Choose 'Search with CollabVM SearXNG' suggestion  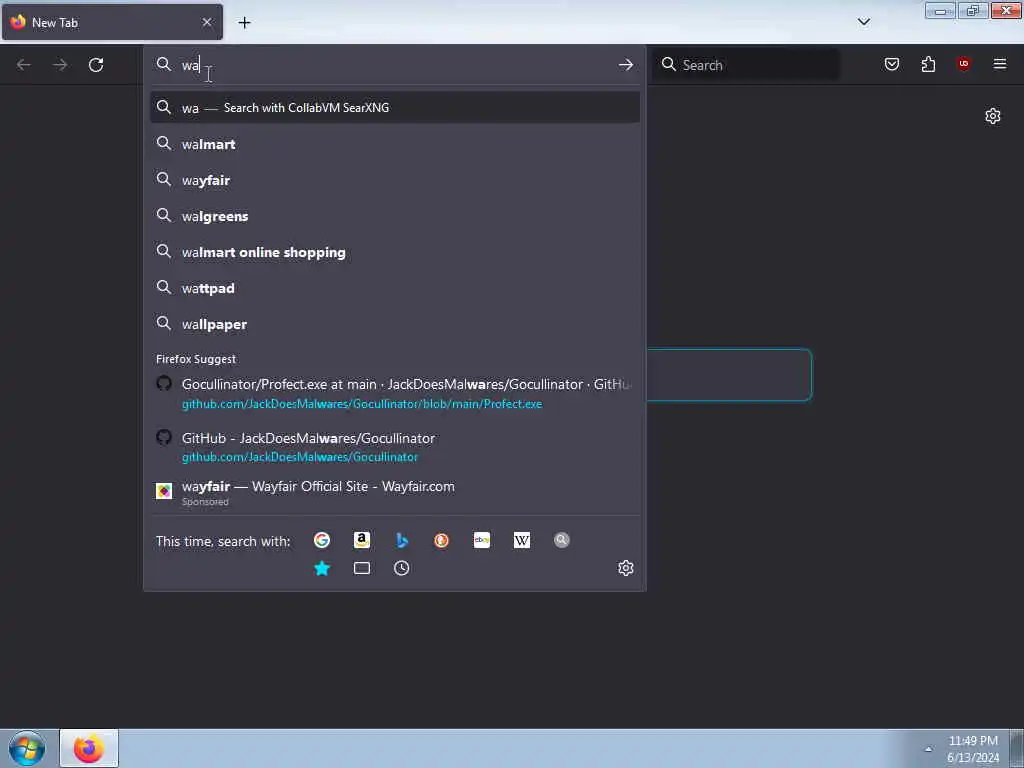(x=394, y=108)
